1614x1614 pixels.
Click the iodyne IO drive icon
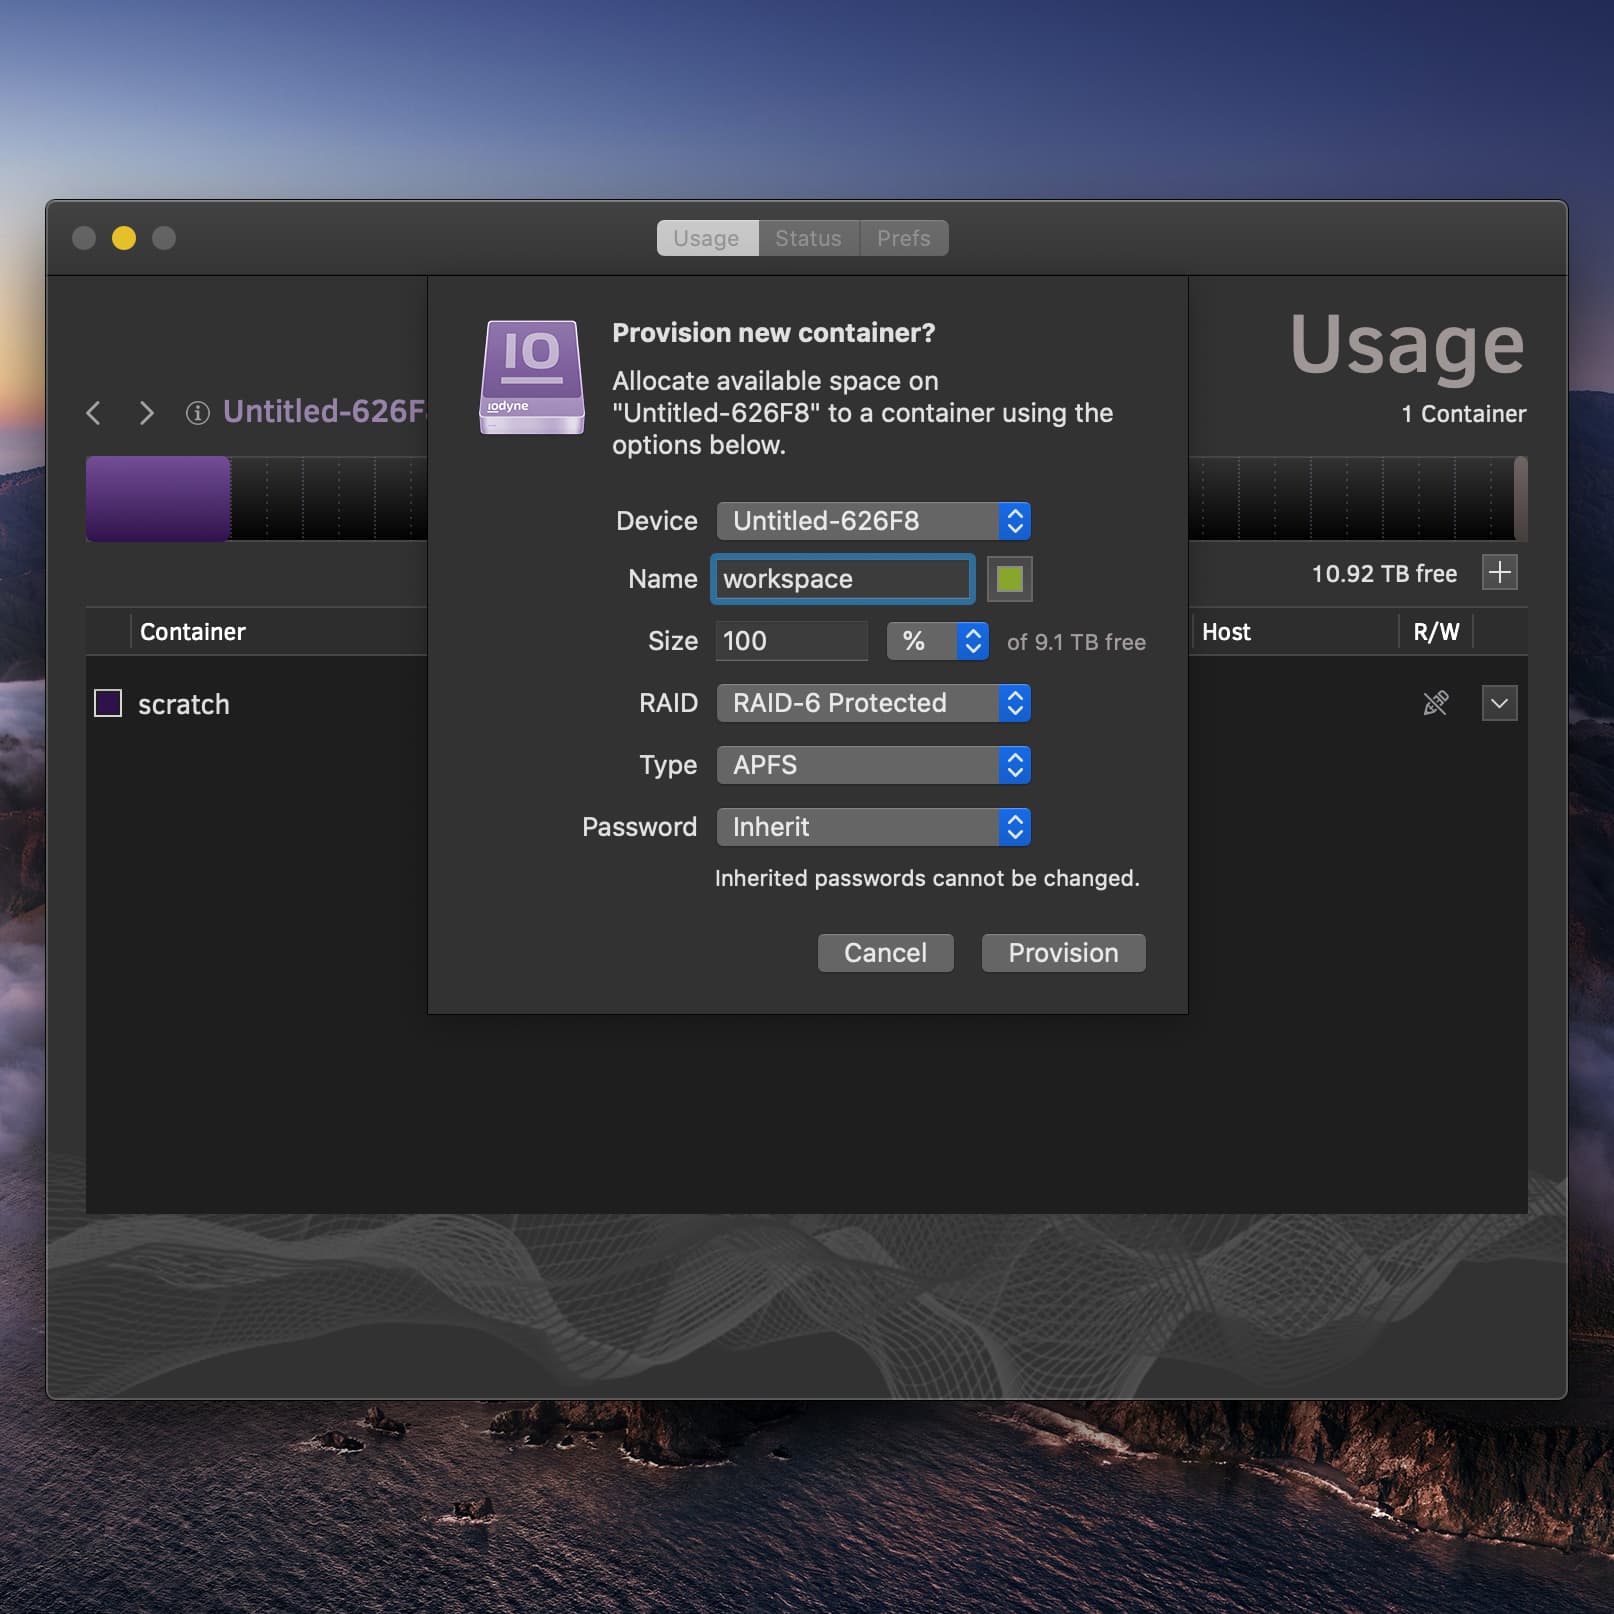click(x=532, y=377)
